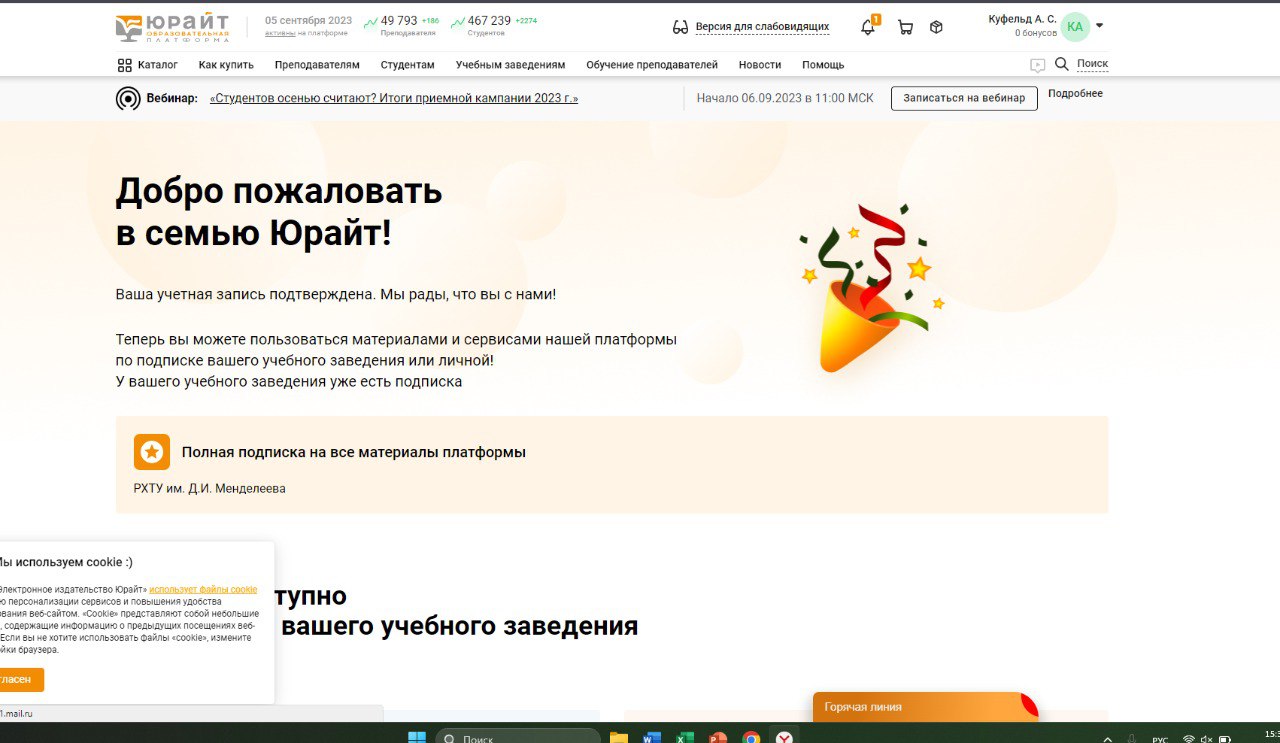Open Учебным заведениям menu item

pos(510,65)
